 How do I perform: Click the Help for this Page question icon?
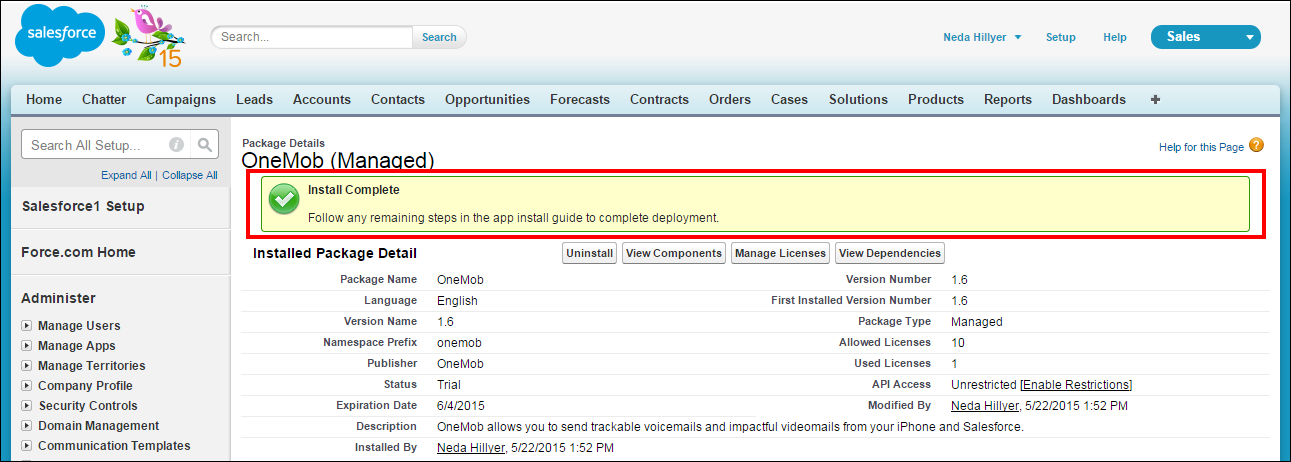[1256, 146]
